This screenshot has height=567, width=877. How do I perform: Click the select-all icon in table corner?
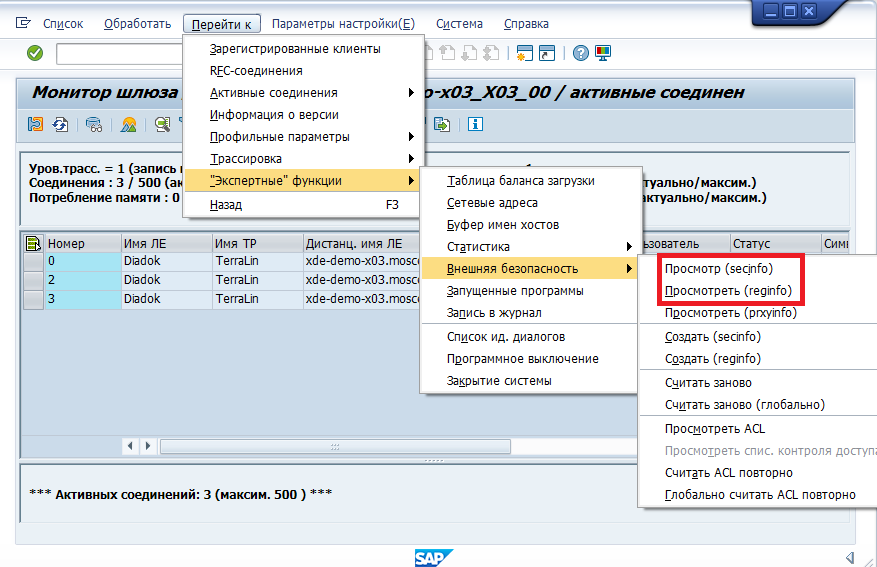click(33, 243)
